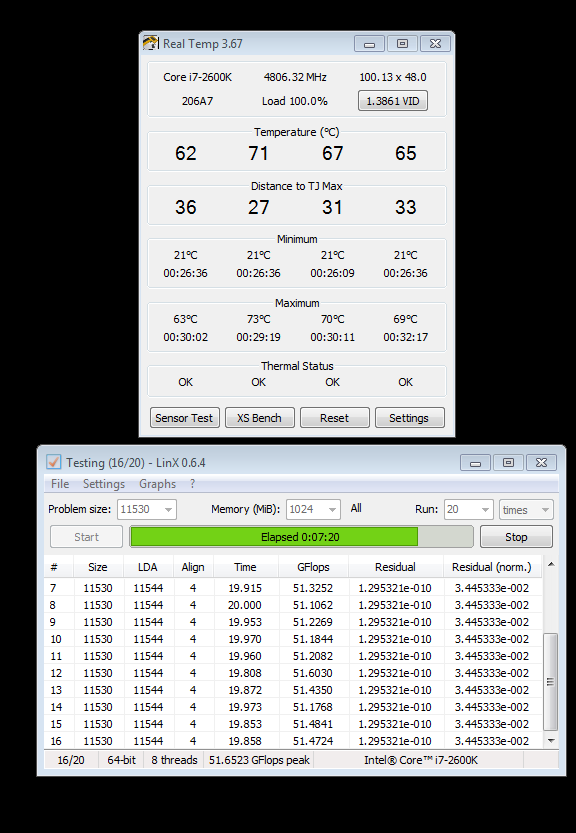The height and width of the screenshot is (833, 576).
Task: Click the 64-bit status bar entry
Action: click(x=122, y=760)
